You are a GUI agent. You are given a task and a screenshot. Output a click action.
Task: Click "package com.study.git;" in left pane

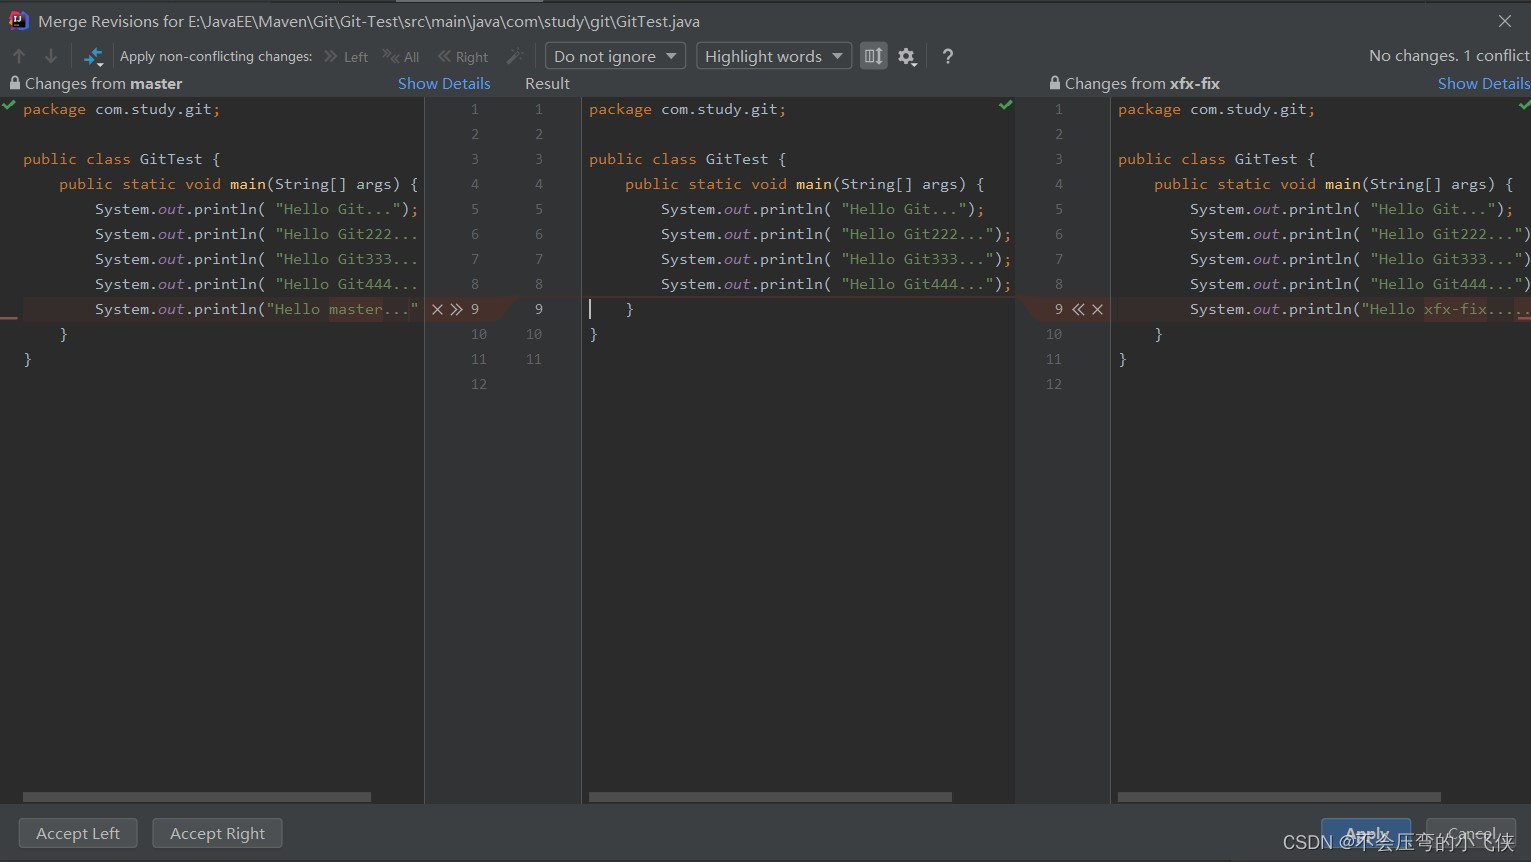coord(121,109)
